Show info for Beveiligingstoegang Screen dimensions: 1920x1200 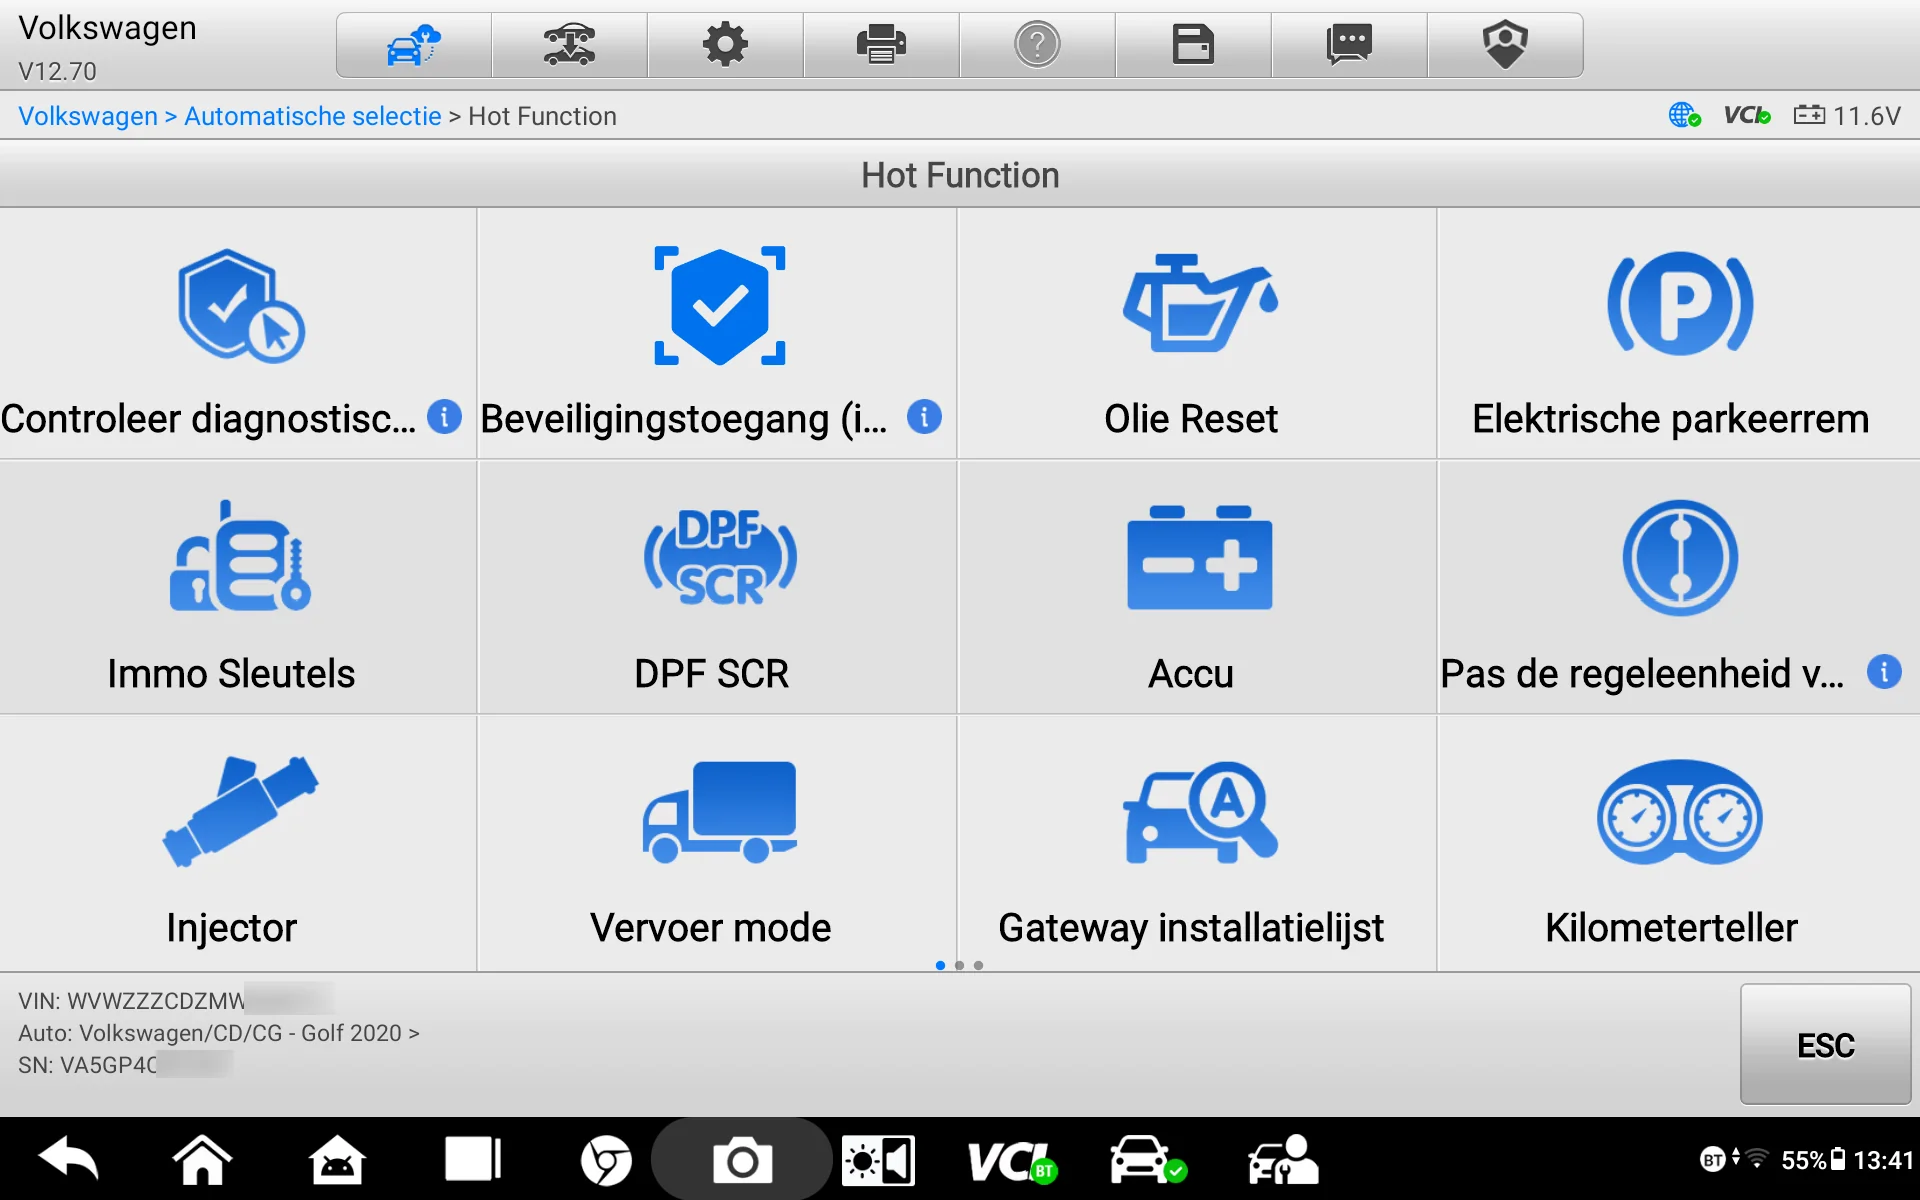click(924, 417)
